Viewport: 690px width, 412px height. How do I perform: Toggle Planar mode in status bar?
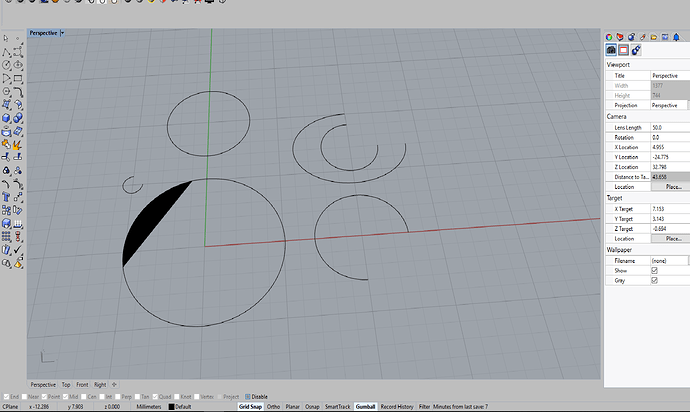(x=292, y=407)
